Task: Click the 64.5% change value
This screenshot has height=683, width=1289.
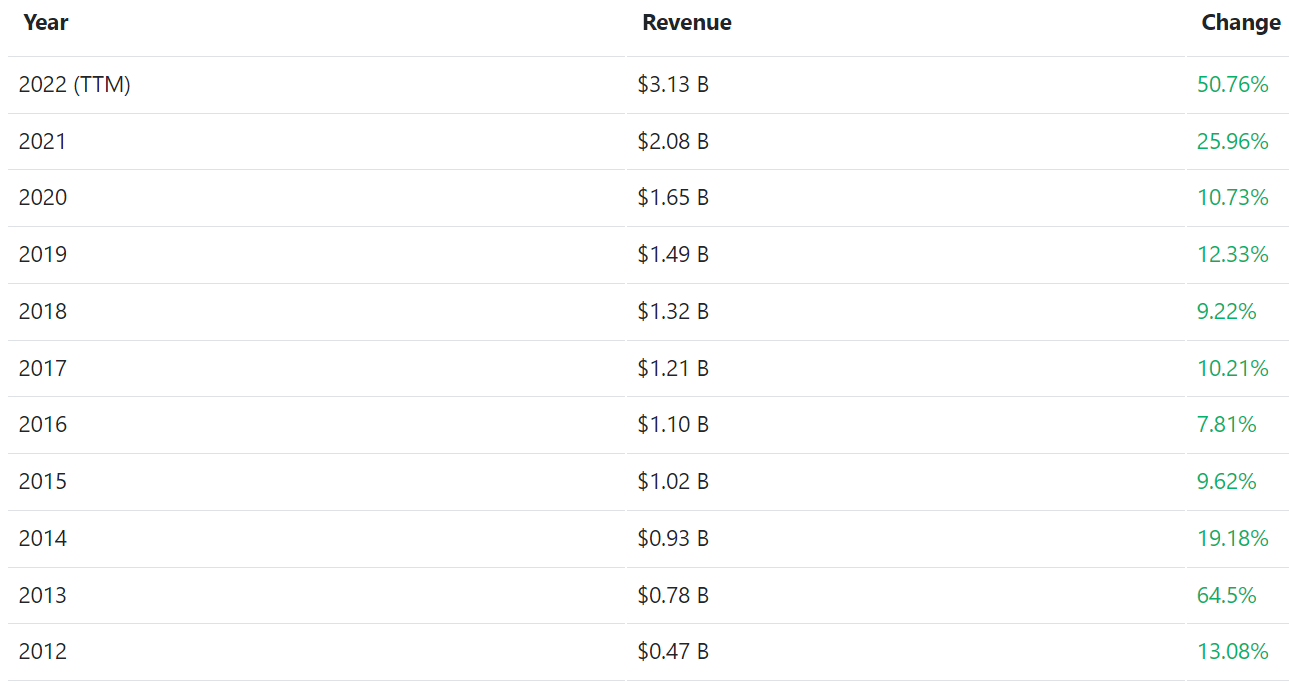Action: [x=1227, y=596]
